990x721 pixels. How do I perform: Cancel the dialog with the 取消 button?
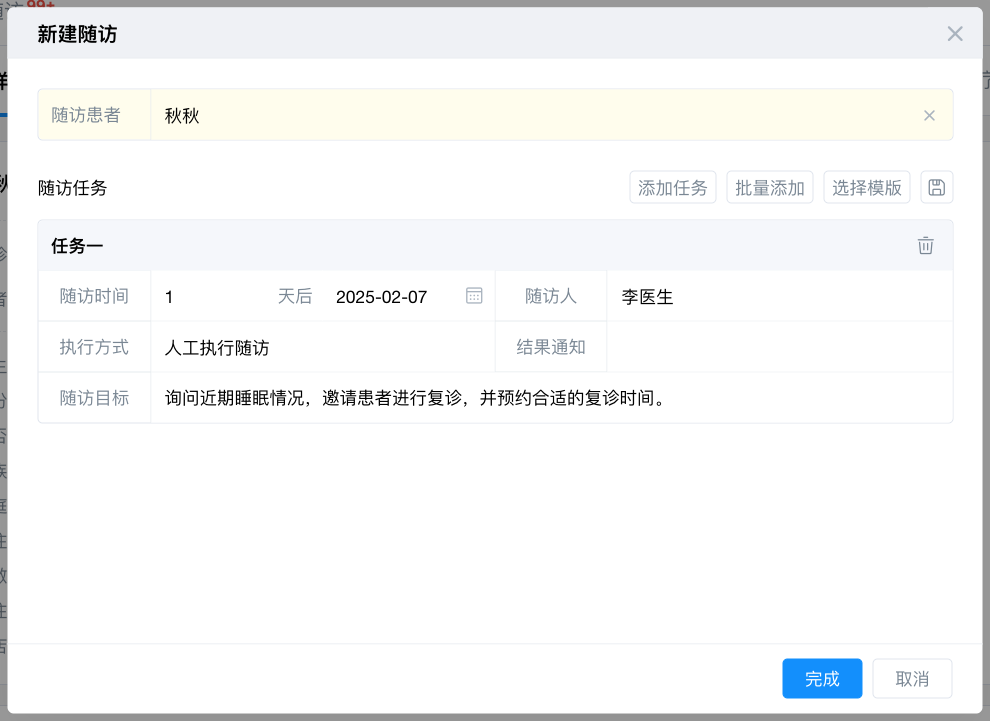pyautogui.click(x=912, y=679)
